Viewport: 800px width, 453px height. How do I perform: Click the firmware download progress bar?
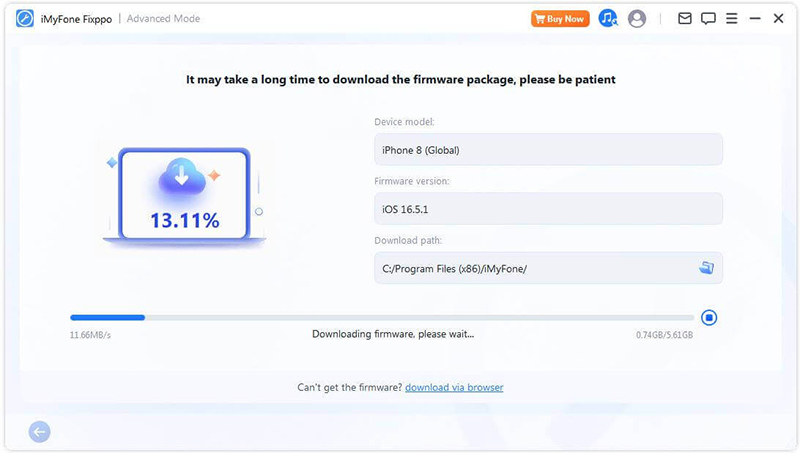382,317
